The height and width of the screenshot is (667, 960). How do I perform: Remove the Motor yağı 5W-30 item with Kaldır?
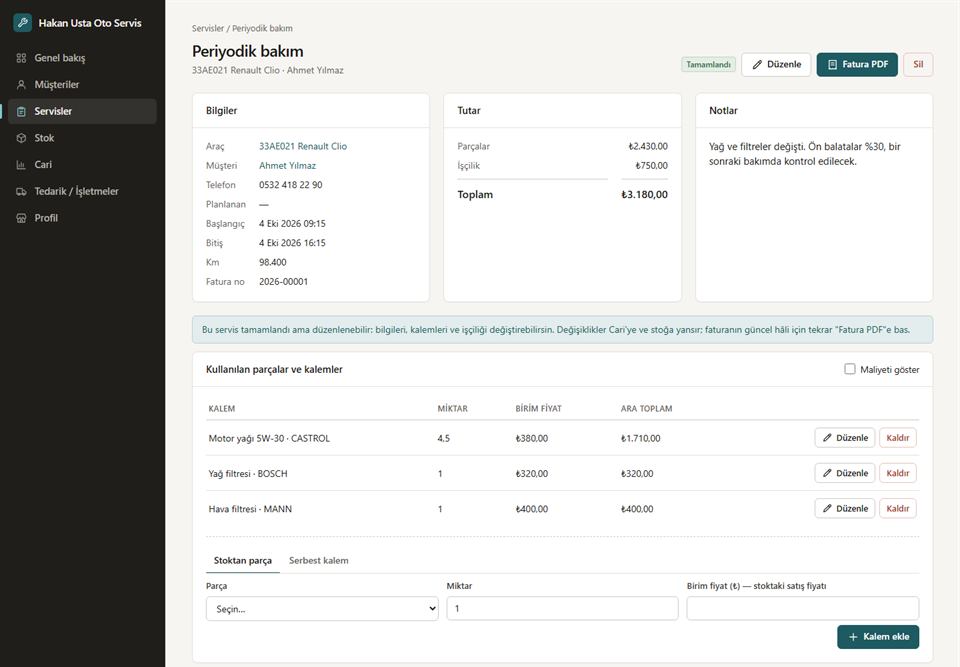point(898,438)
